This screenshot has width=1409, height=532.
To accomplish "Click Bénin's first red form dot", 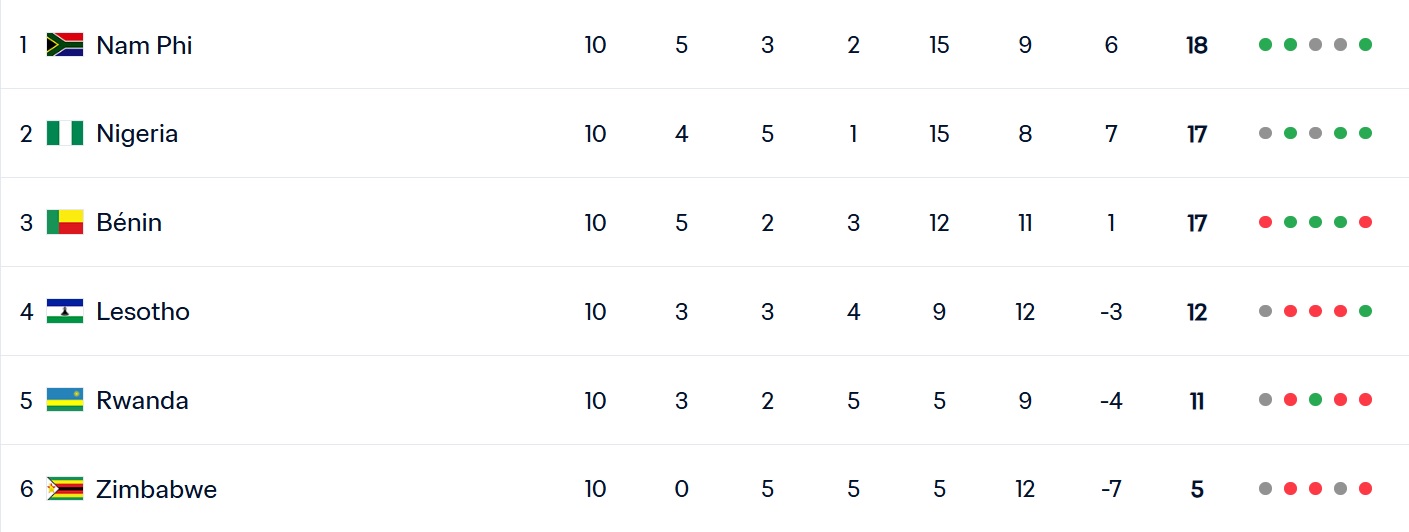I will point(1266,222).
